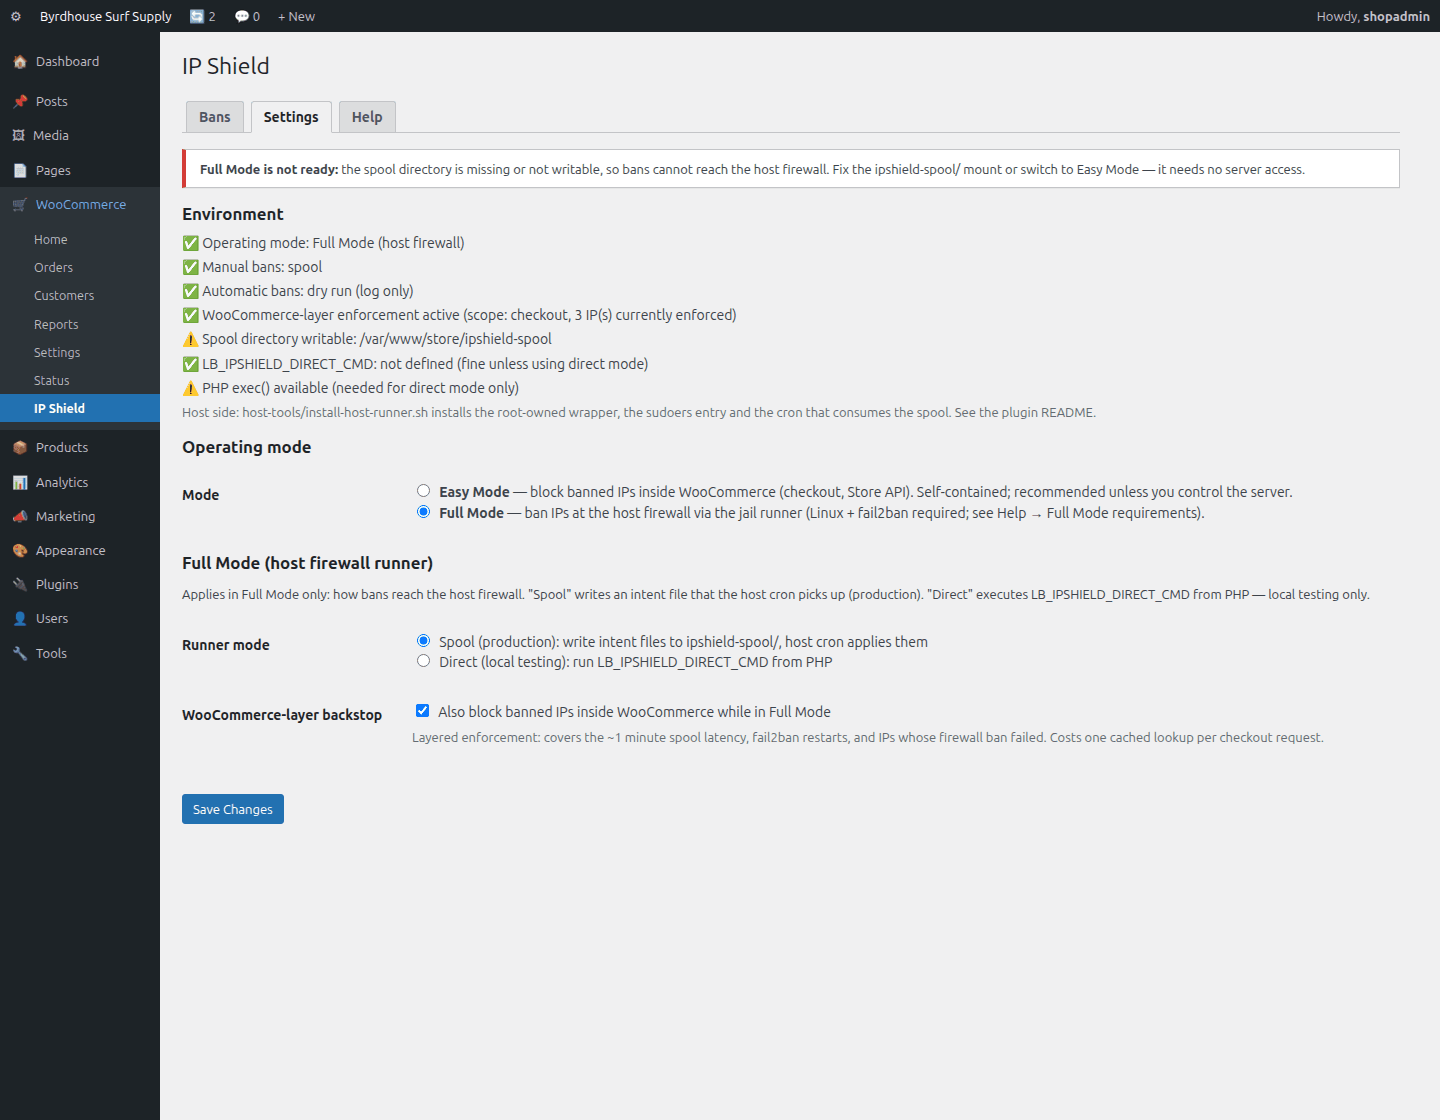Click Byrdhouse Surf Supply site name link
The height and width of the screenshot is (1120, 1440).
click(x=106, y=17)
